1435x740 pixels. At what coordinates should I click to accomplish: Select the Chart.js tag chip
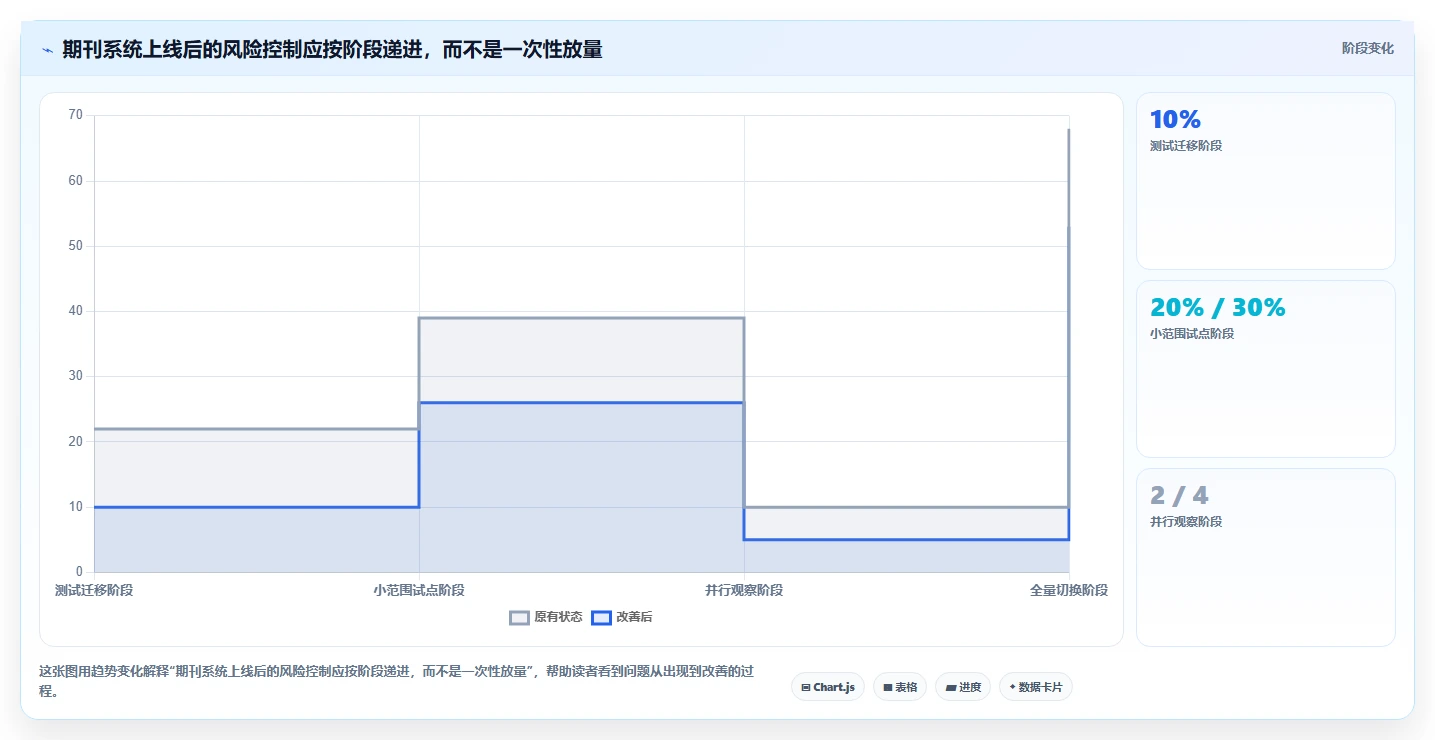[828, 687]
